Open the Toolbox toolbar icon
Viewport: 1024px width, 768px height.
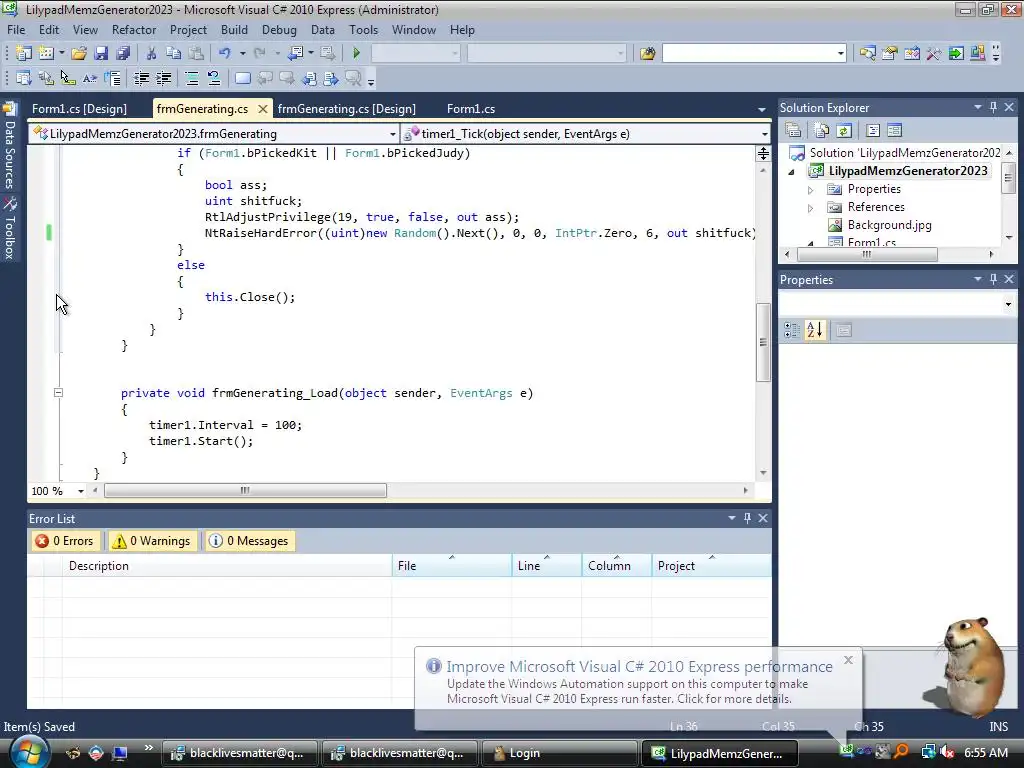(934, 53)
